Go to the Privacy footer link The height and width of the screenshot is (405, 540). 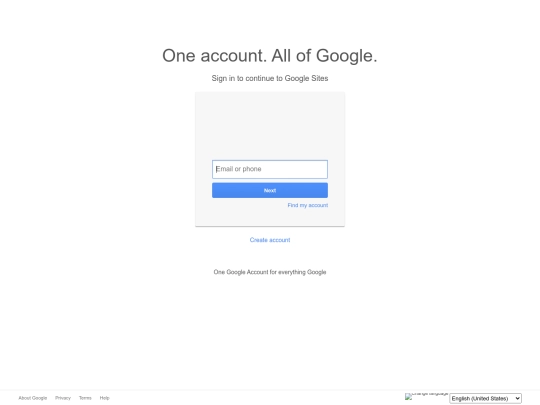pos(63,398)
